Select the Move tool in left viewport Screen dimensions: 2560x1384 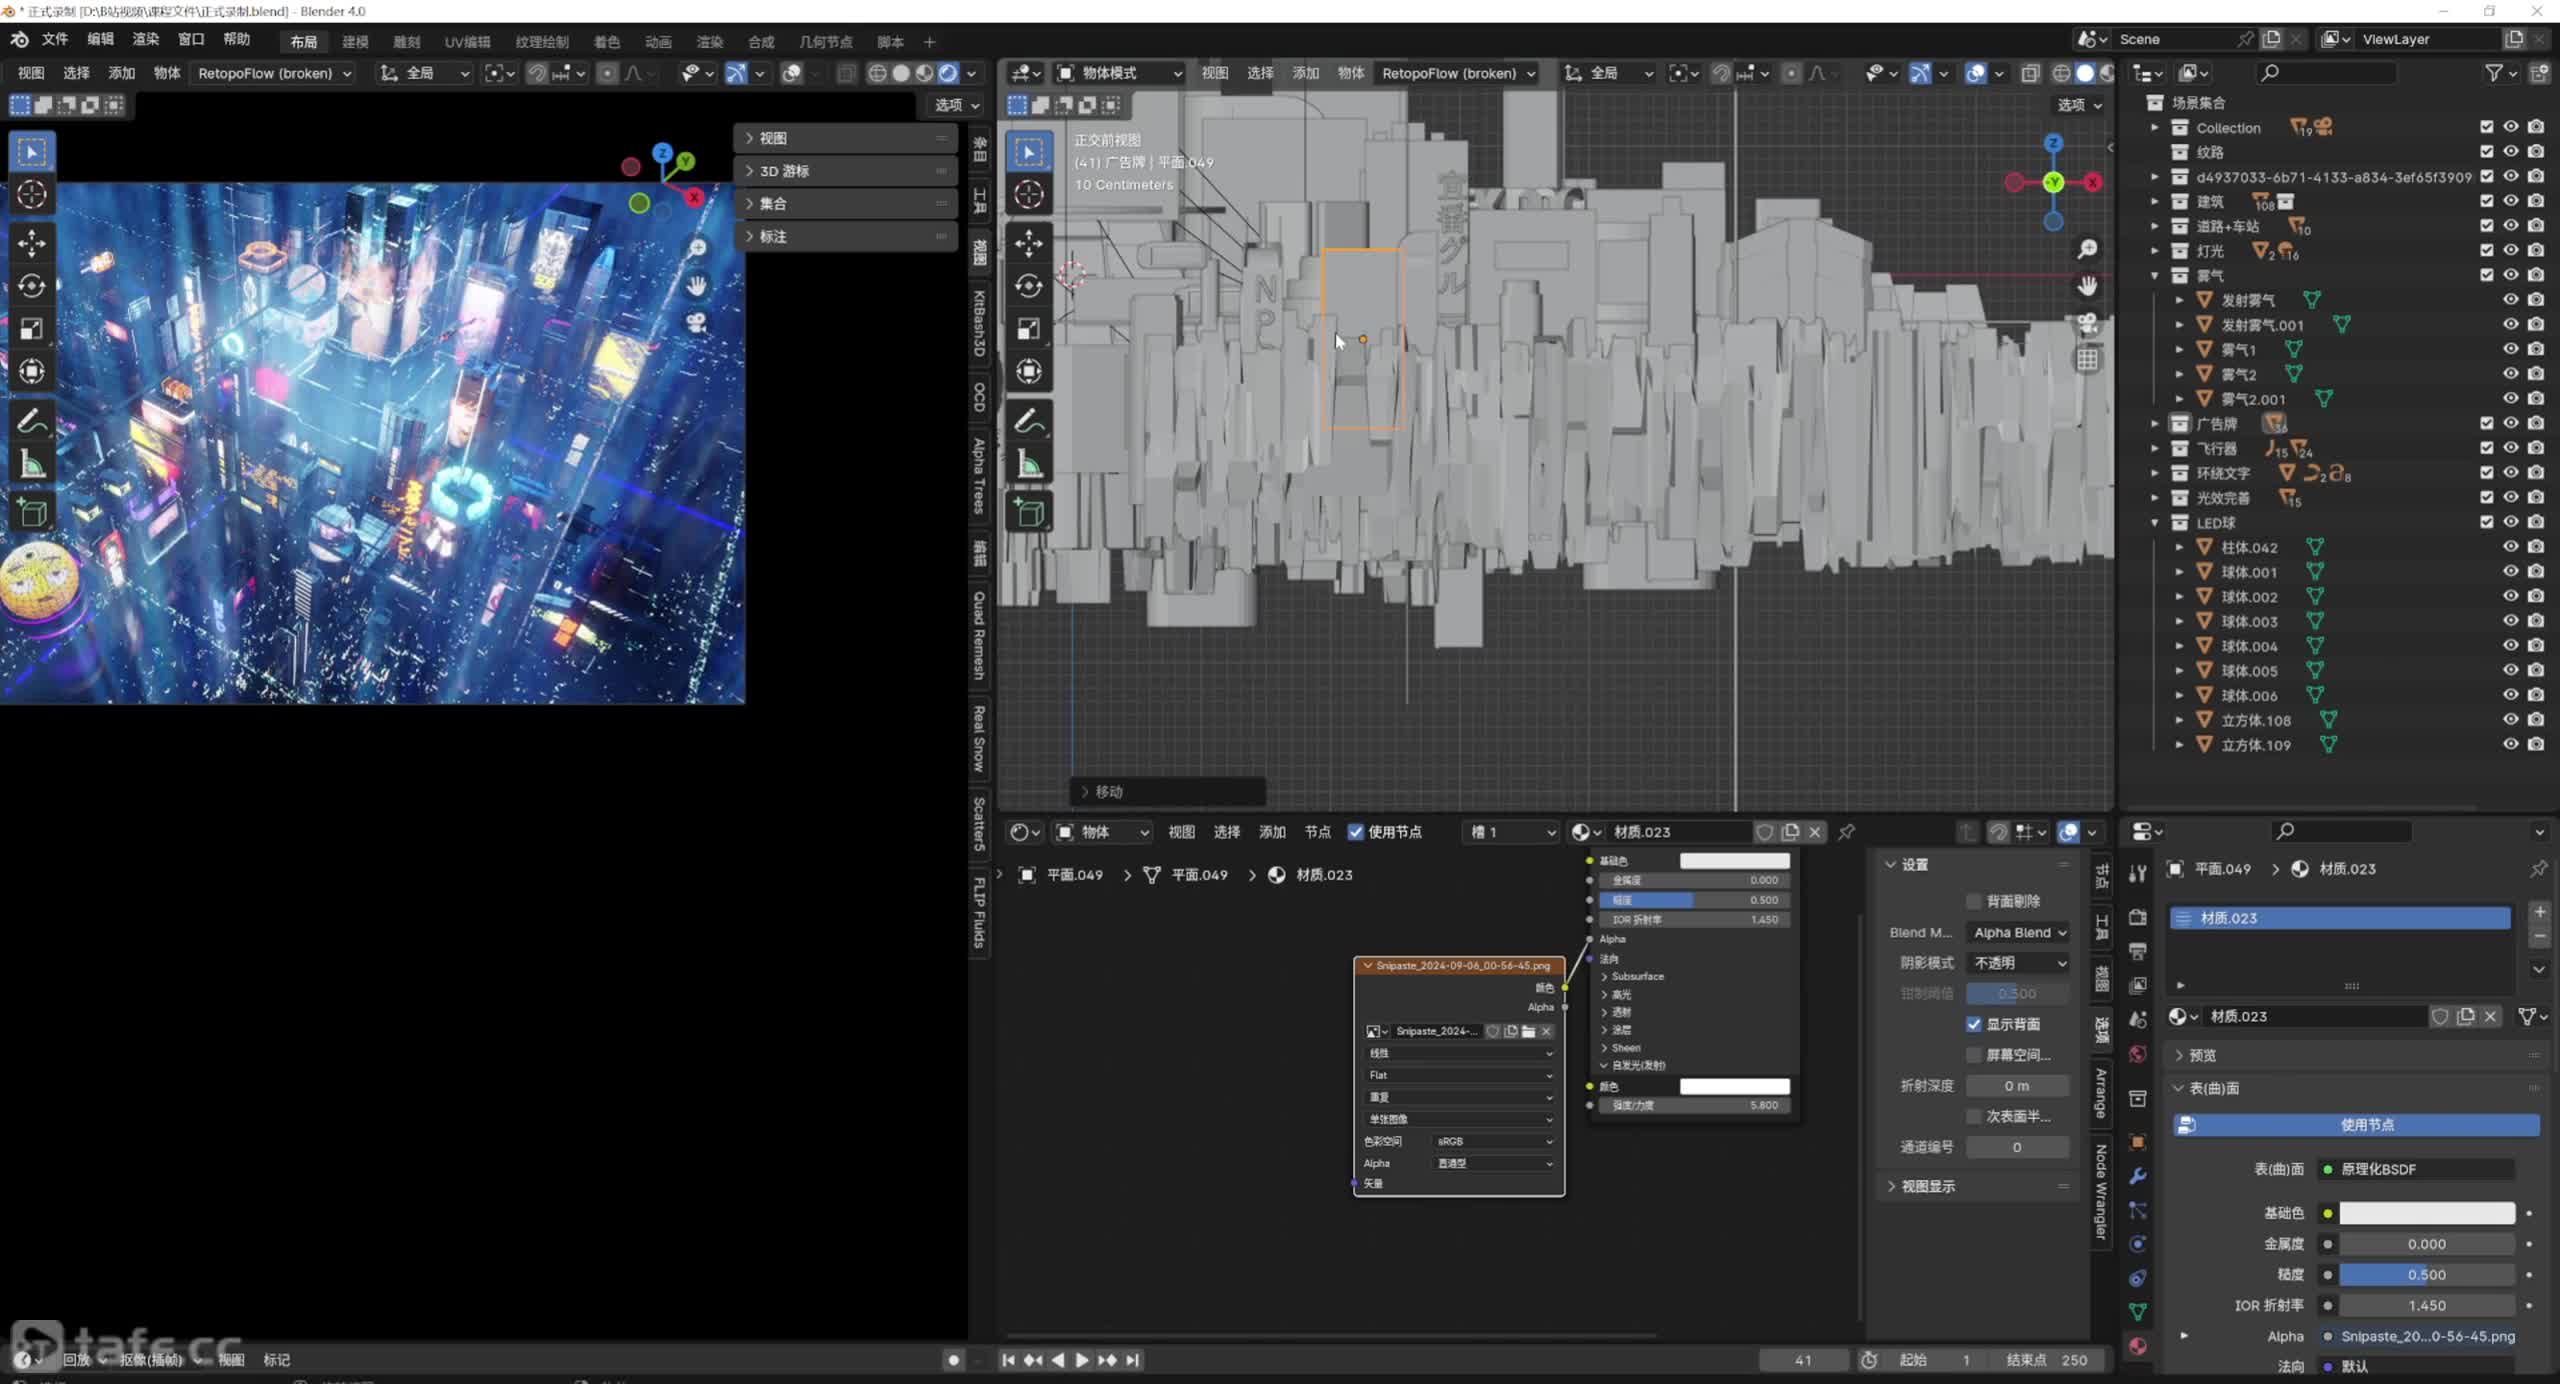(32, 243)
